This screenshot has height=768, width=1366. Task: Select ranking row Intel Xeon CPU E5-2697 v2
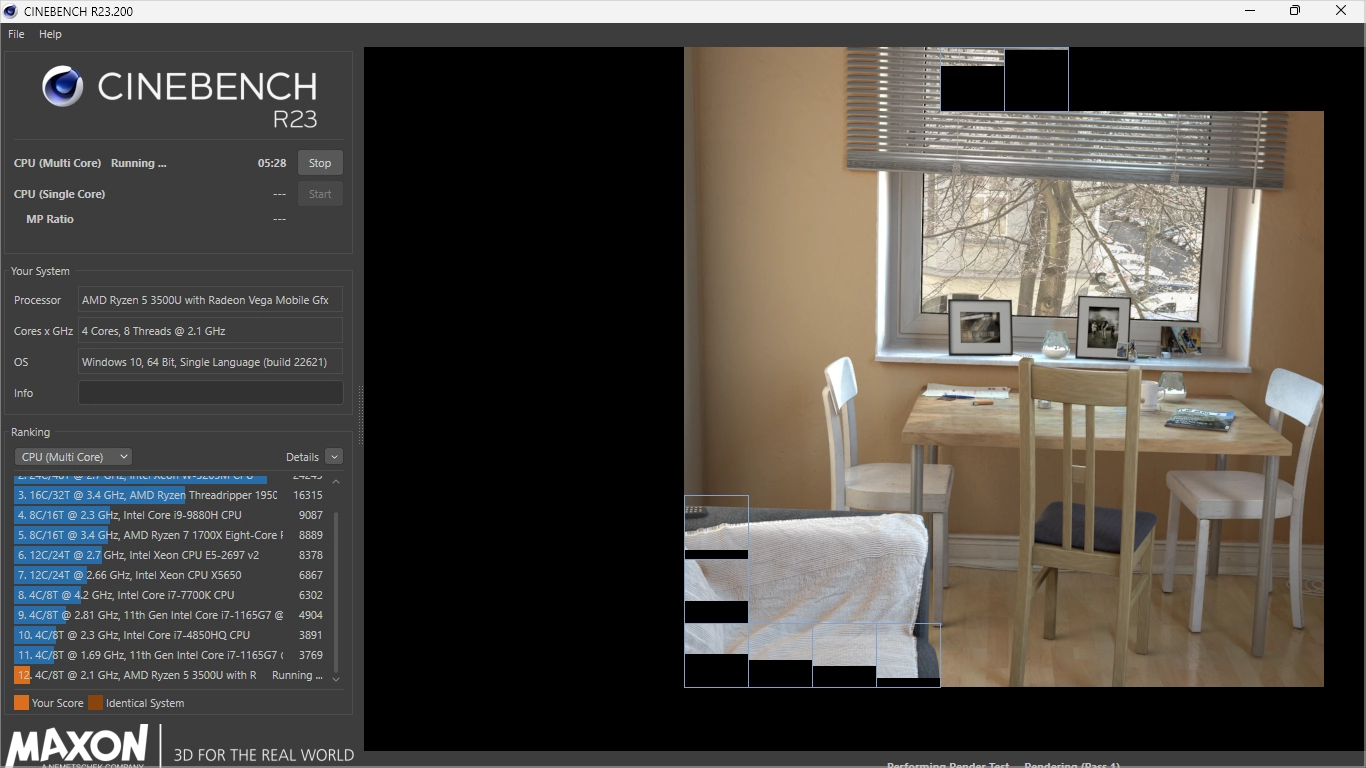pos(170,555)
